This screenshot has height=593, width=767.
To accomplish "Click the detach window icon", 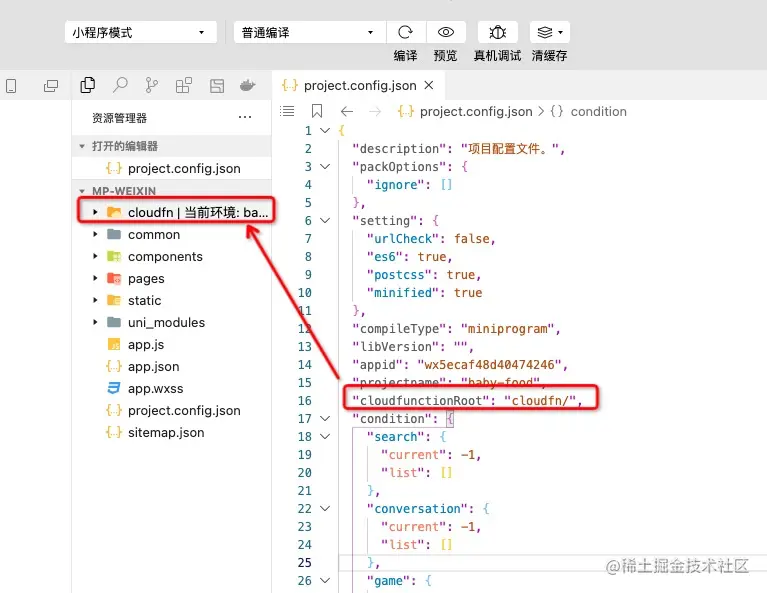I will (x=50, y=86).
